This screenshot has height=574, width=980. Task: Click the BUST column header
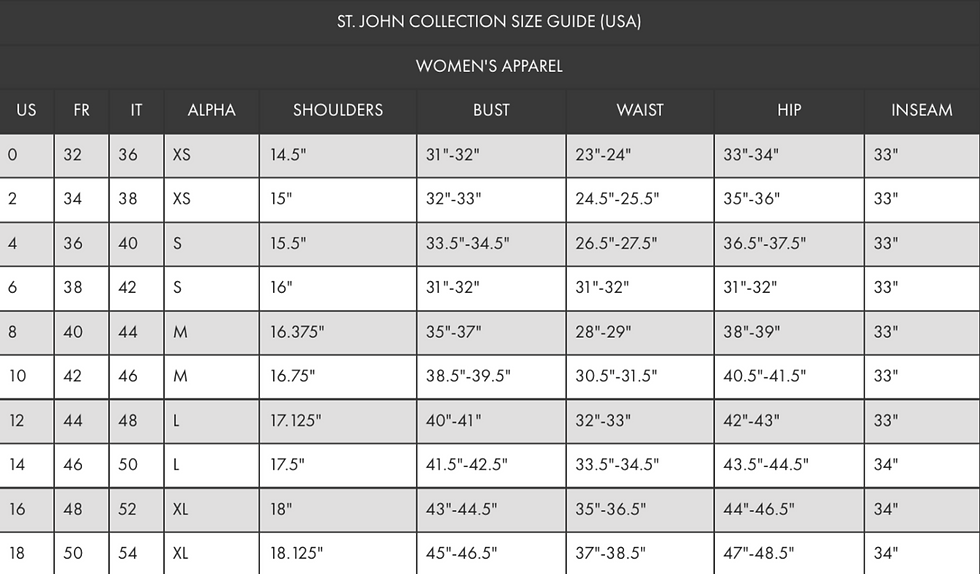coord(491,111)
